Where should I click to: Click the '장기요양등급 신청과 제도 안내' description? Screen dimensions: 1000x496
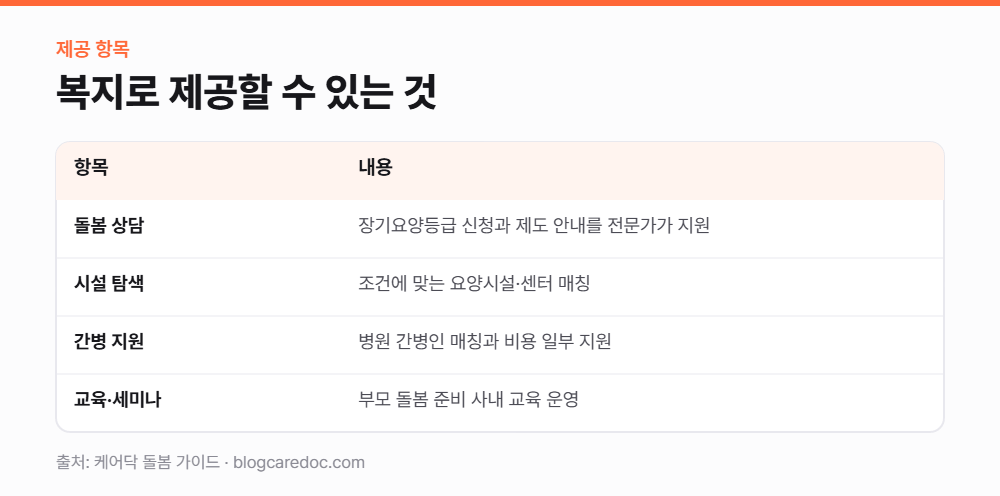pos(534,226)
